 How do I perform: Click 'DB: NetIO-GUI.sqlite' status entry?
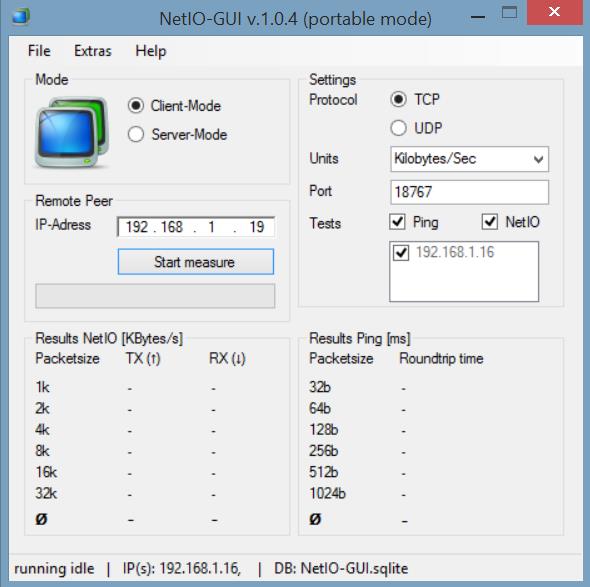(341, 568)
